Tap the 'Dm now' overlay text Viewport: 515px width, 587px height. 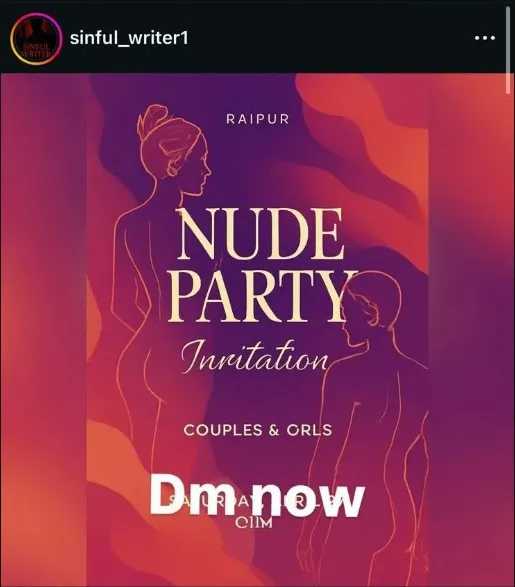click(x=257, y=499)
